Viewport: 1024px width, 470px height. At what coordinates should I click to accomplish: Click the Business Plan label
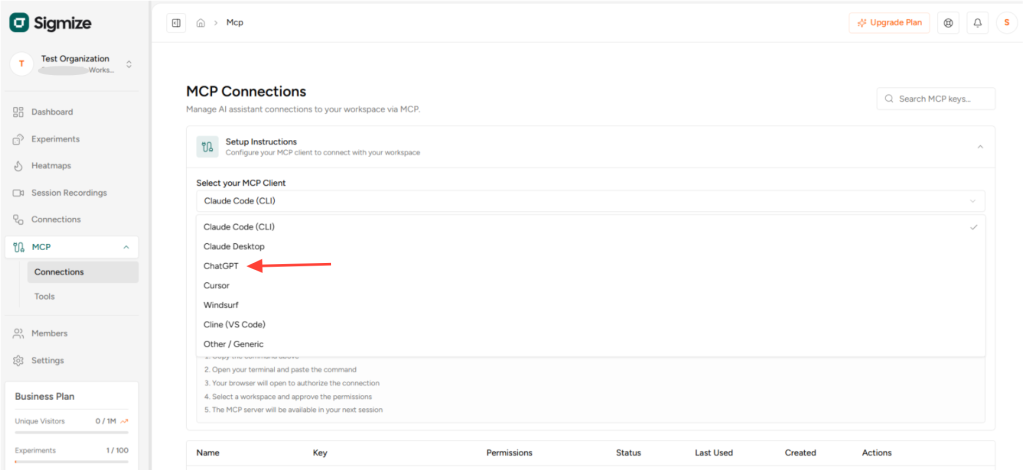(x=44, y=397)
